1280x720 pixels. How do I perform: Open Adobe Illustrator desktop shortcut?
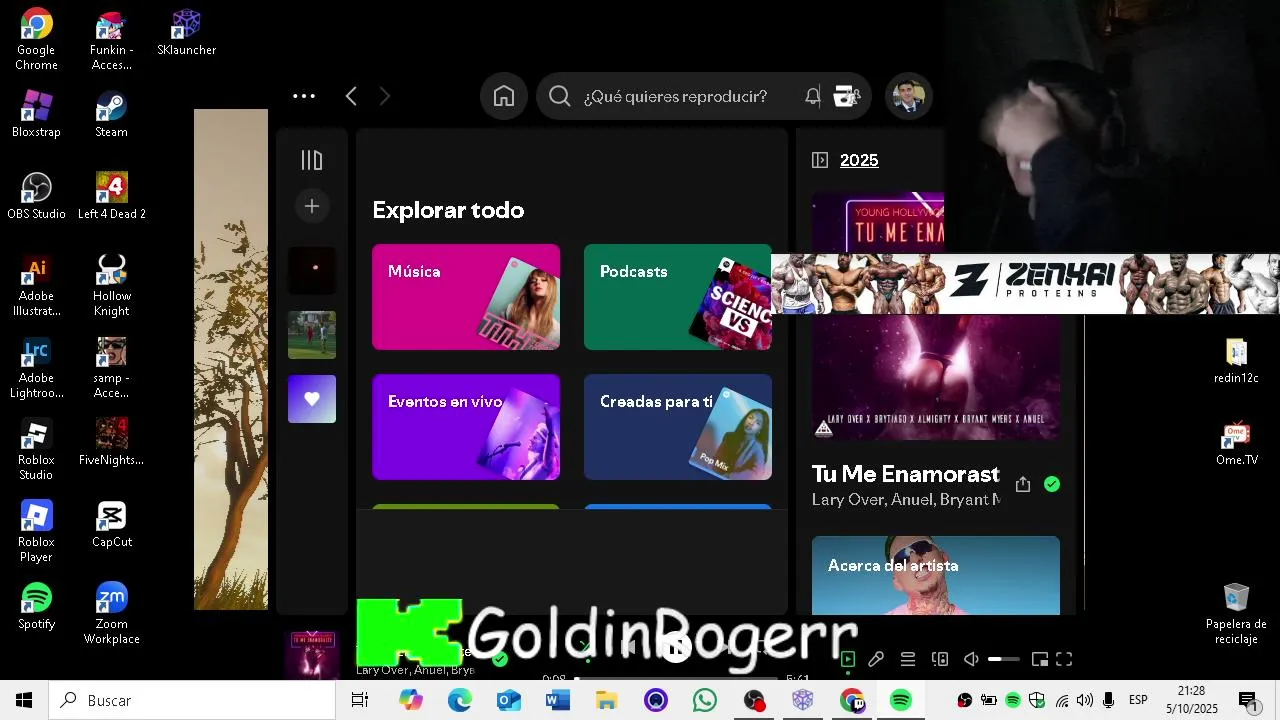click(36, 286)
